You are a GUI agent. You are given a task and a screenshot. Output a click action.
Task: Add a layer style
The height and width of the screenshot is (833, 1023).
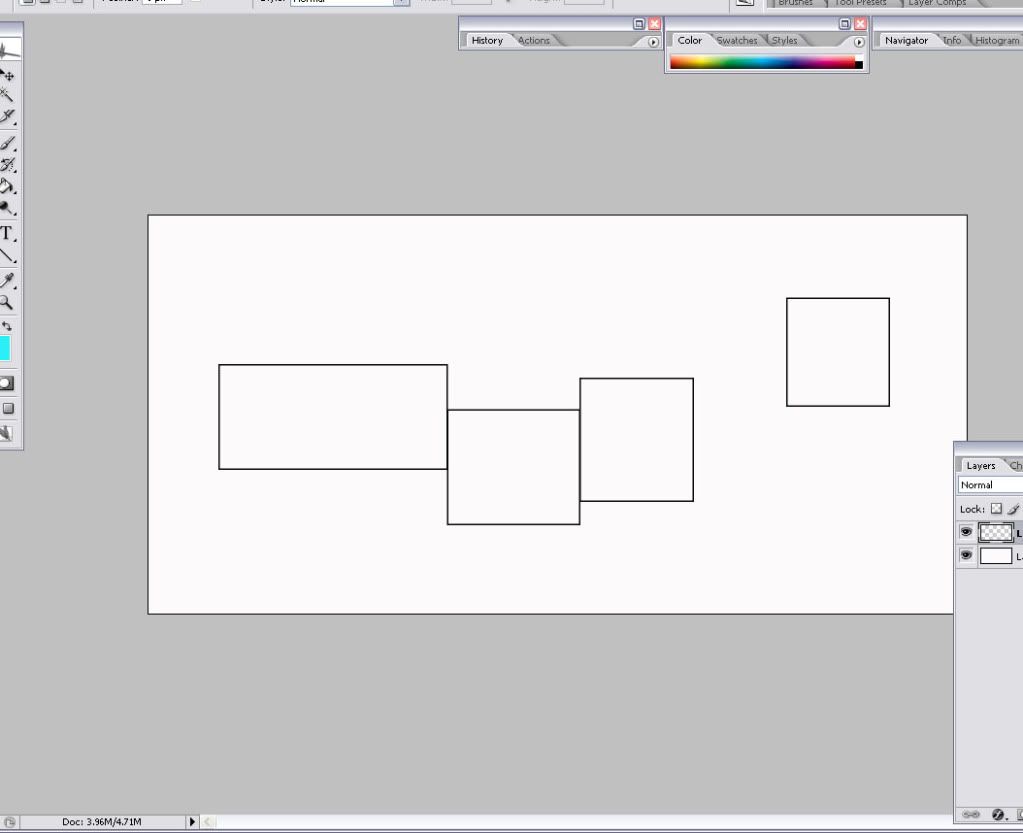pos(998,814)
